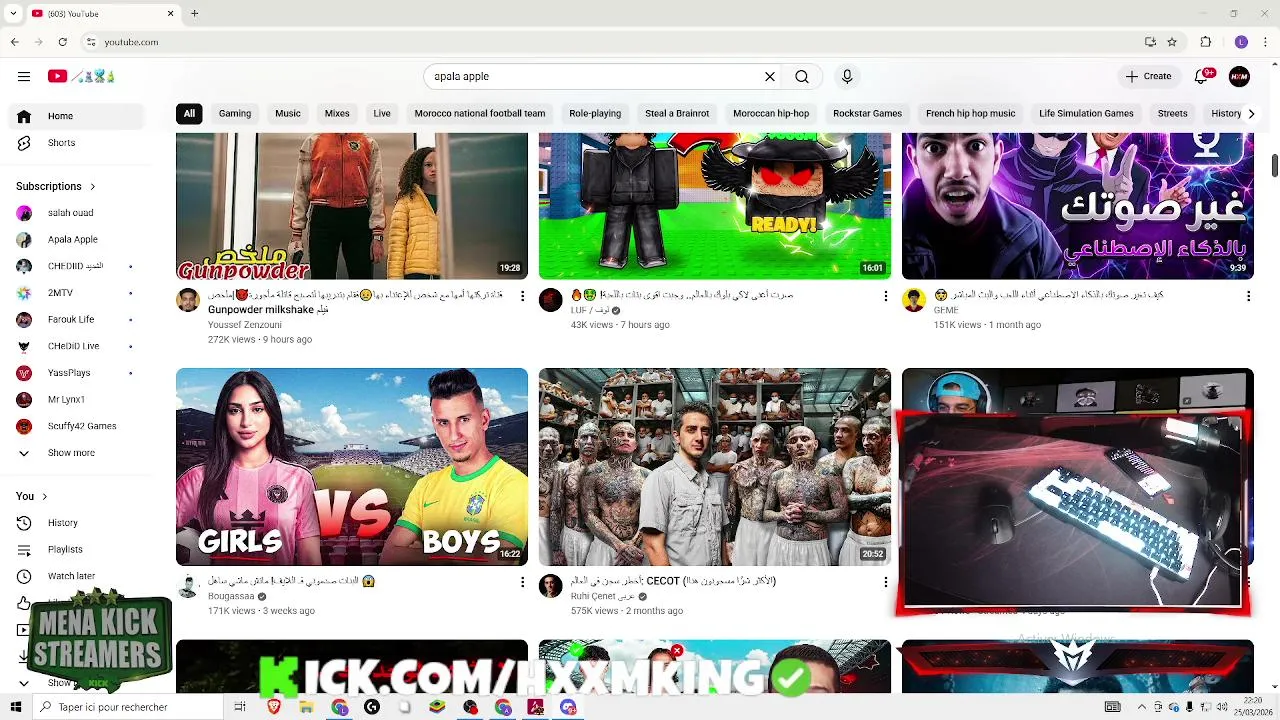
Task: Open the notifications bell
Action: click(1204, 76)
